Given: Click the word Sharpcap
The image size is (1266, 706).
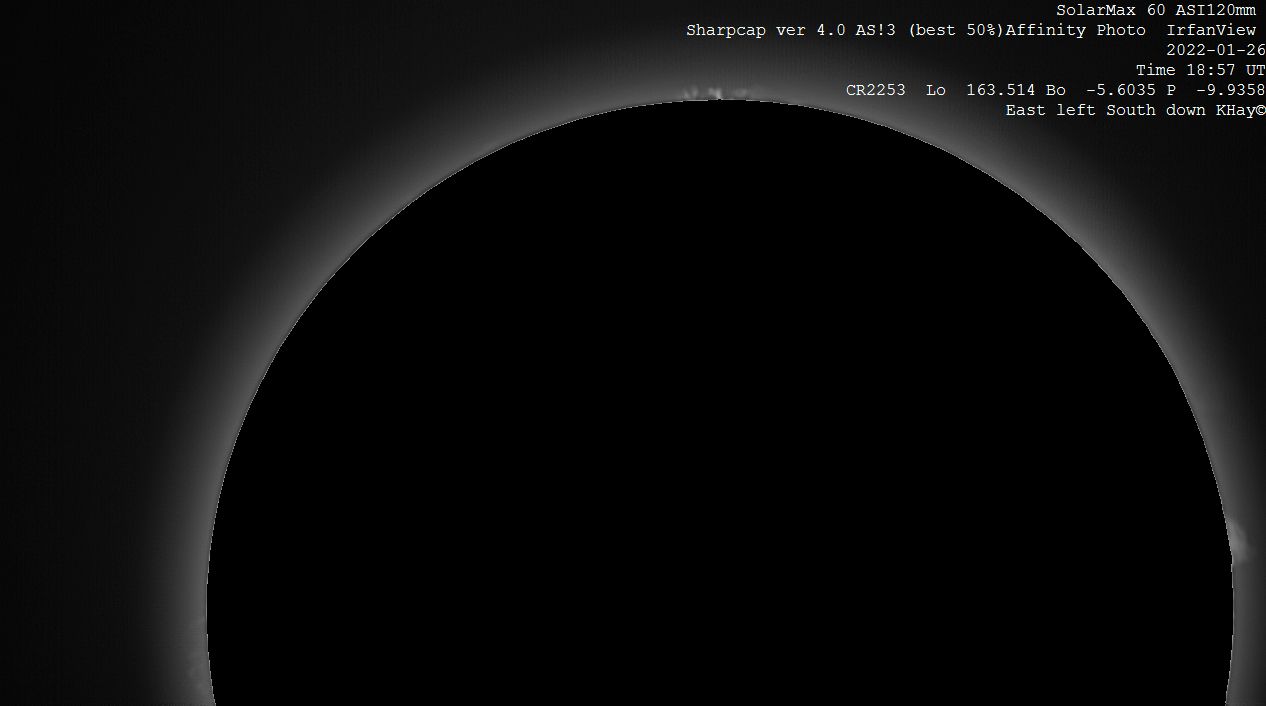Looking at the screenshot, I should point(726,30).
